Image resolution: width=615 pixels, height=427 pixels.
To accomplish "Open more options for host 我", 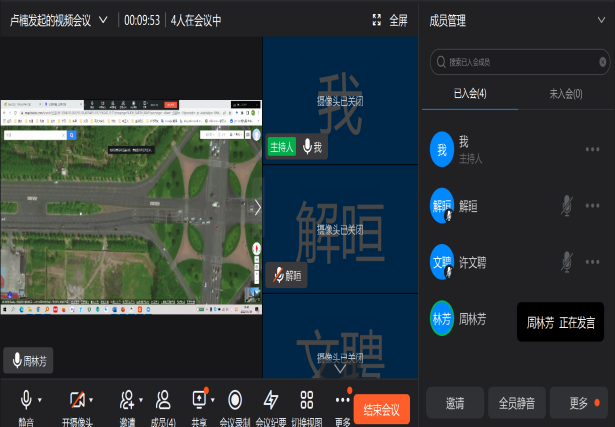I will [592, 149].
